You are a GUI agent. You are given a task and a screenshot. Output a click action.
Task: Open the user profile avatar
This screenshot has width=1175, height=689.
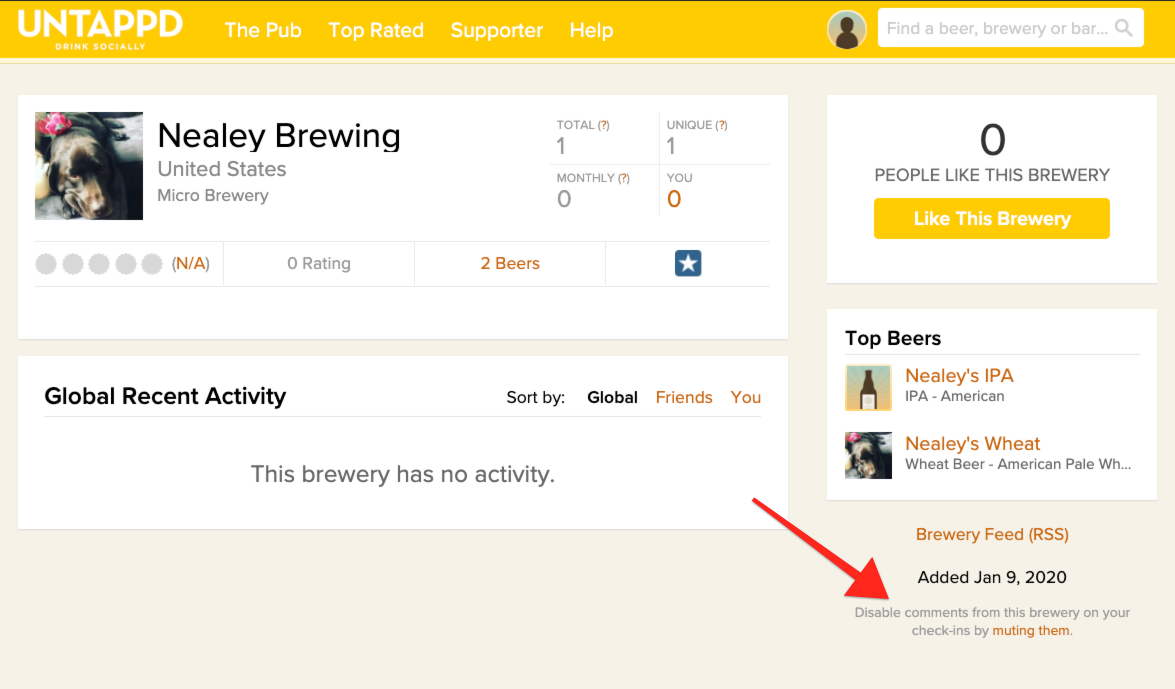coord(847,30)
